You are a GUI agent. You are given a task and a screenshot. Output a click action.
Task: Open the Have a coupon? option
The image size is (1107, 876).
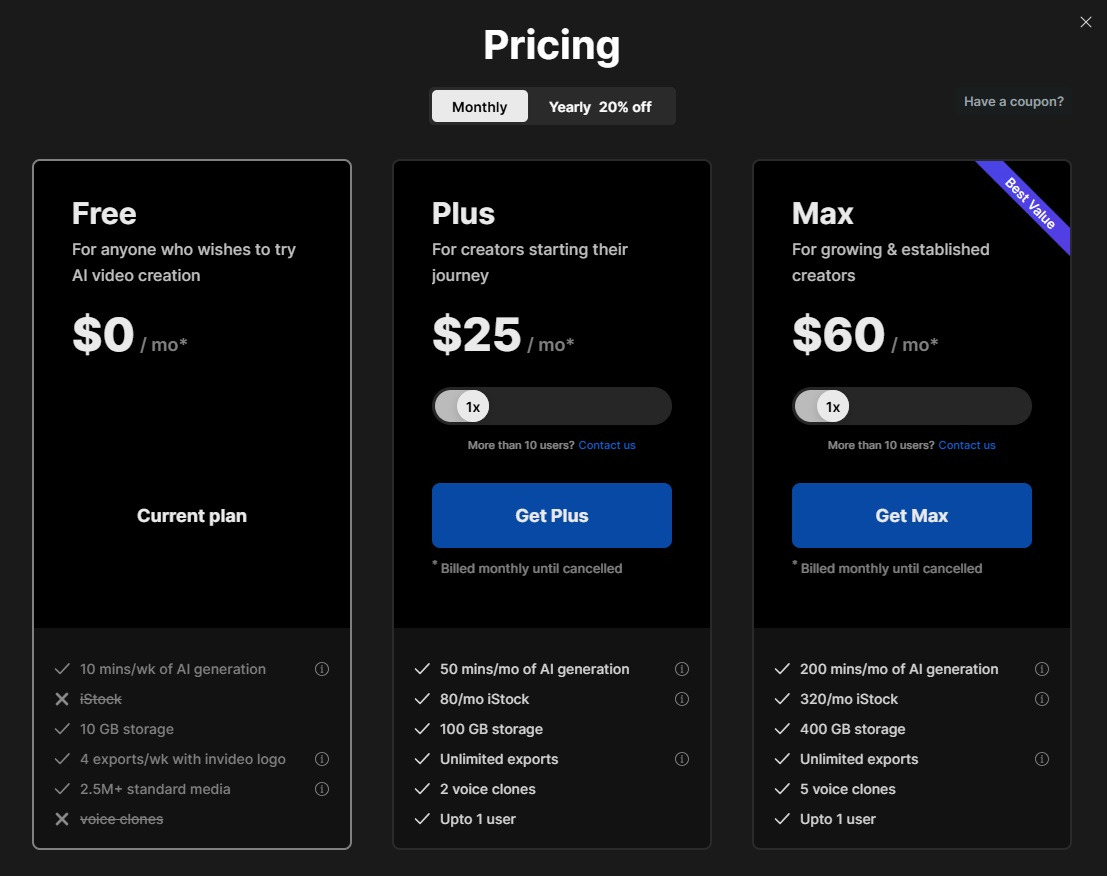point(1014,101)
